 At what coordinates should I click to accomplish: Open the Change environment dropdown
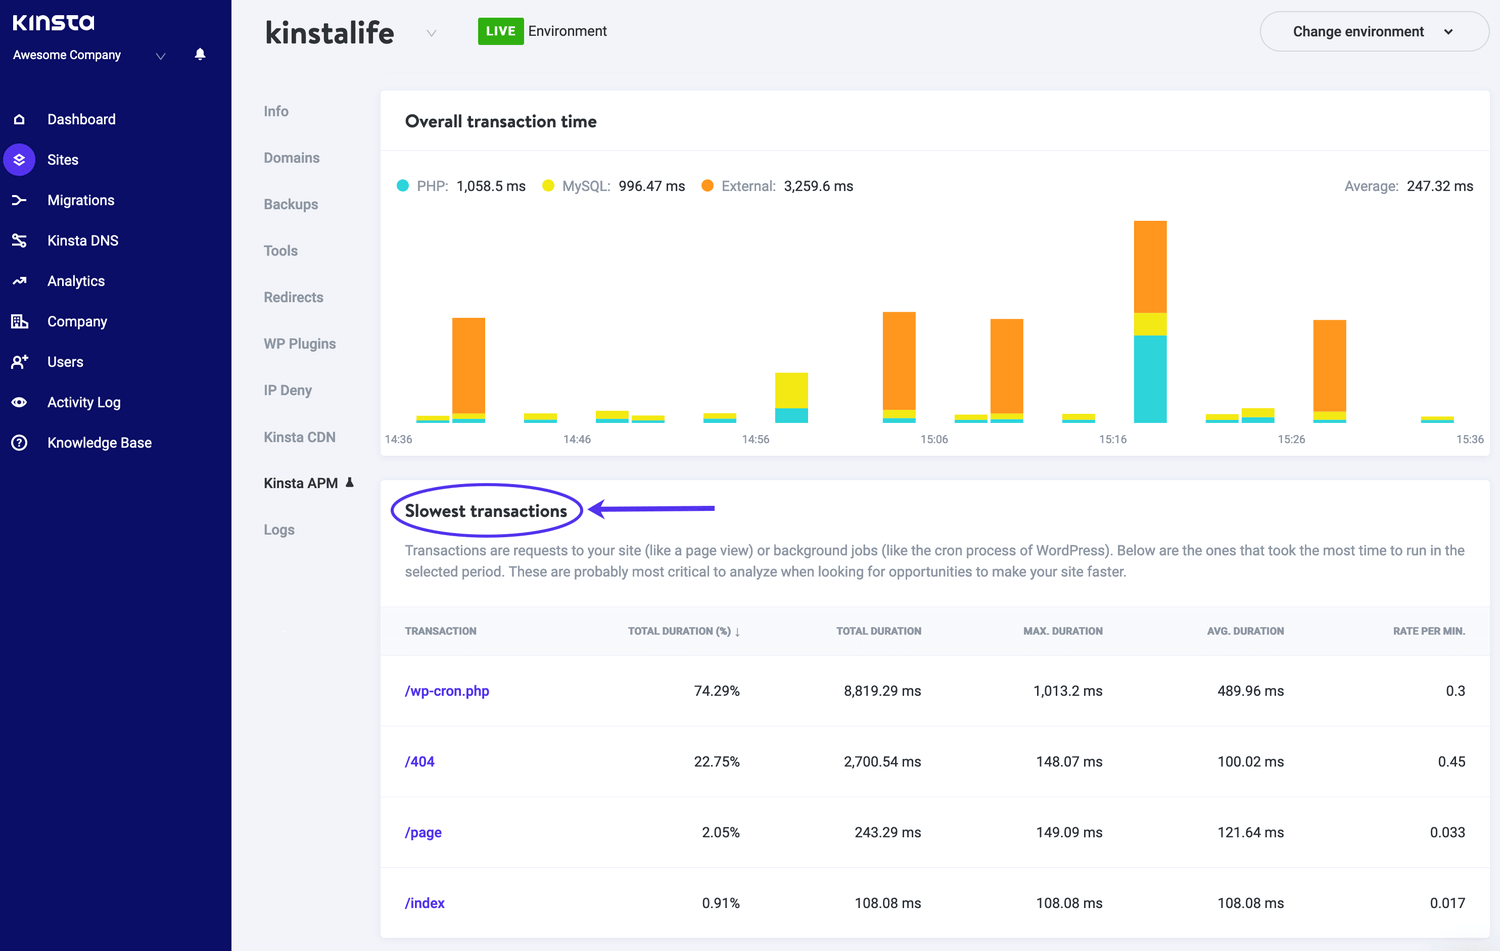pos(1374,32)
